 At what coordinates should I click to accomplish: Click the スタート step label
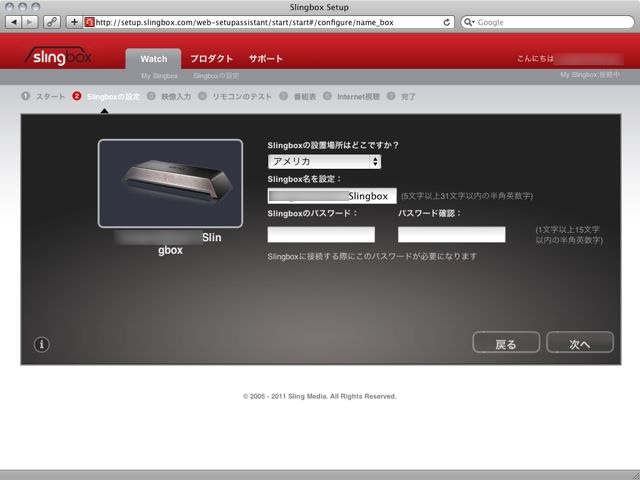(x=50, y=97)
